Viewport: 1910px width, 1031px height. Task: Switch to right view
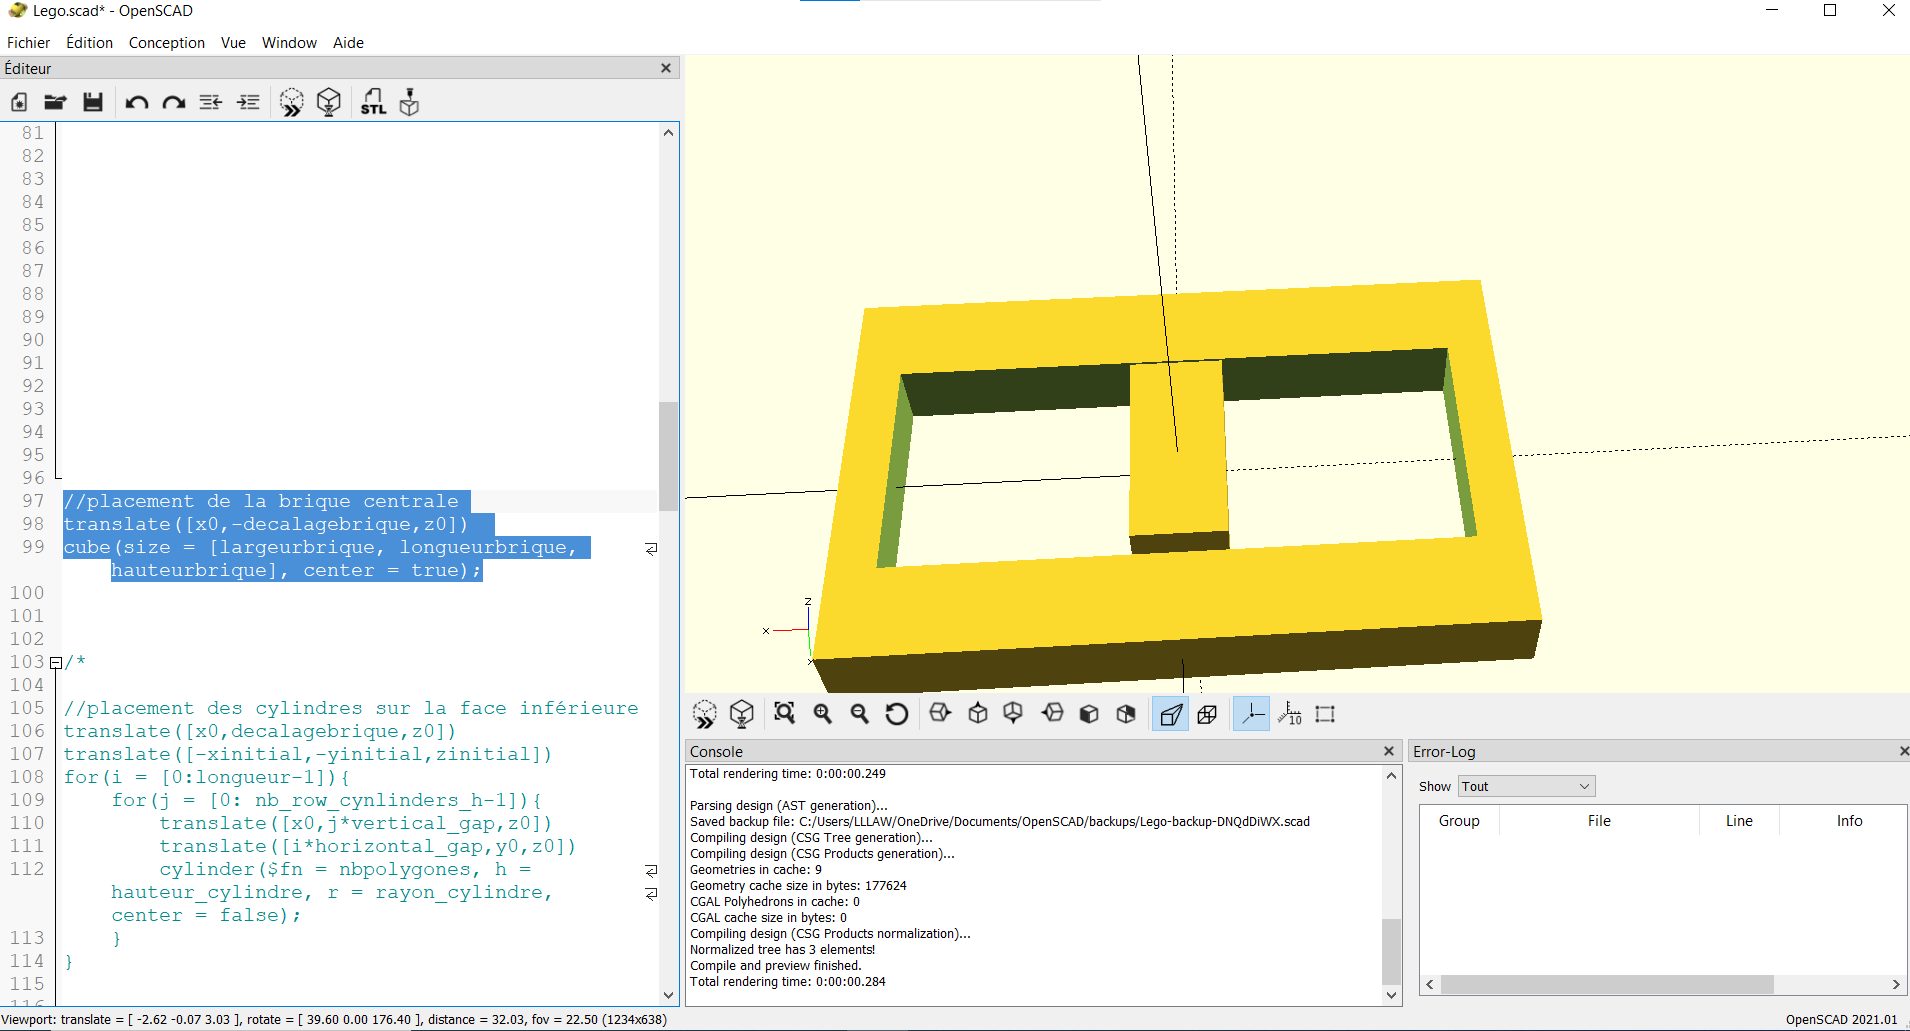tap(940, 714)
